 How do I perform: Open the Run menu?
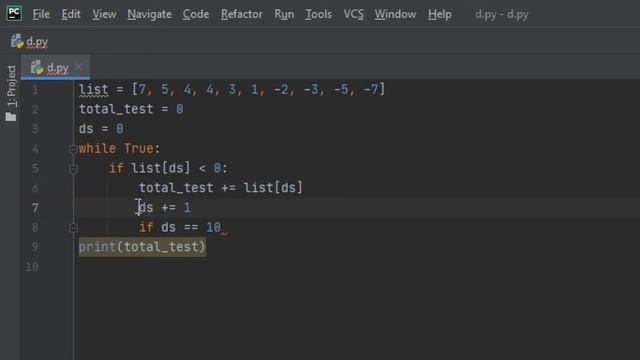(x=284, y=14)
